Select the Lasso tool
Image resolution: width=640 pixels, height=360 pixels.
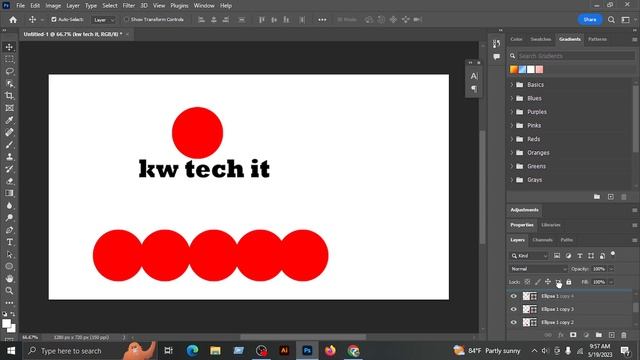pyautogui.click(x=9, y=71)
